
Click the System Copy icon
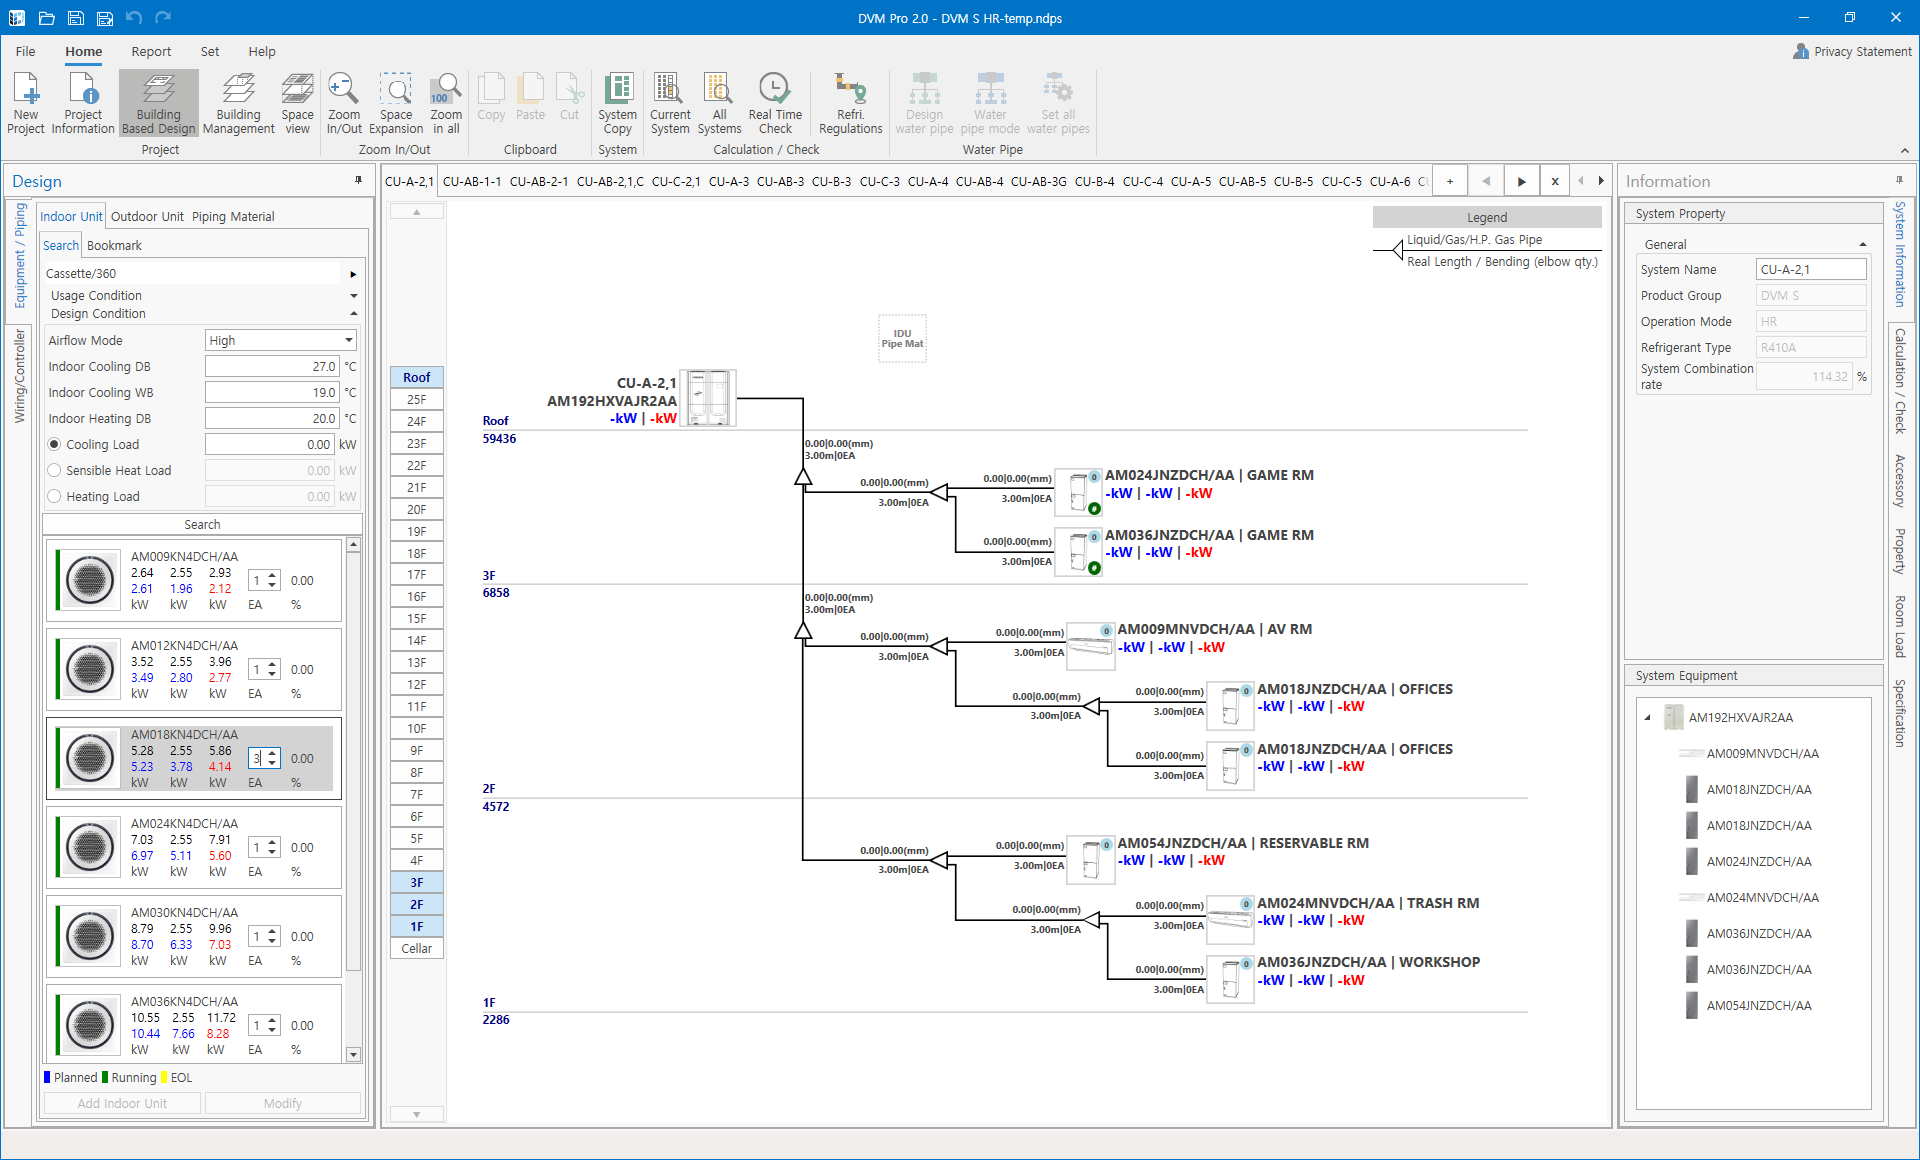click(x=618, y=103)
